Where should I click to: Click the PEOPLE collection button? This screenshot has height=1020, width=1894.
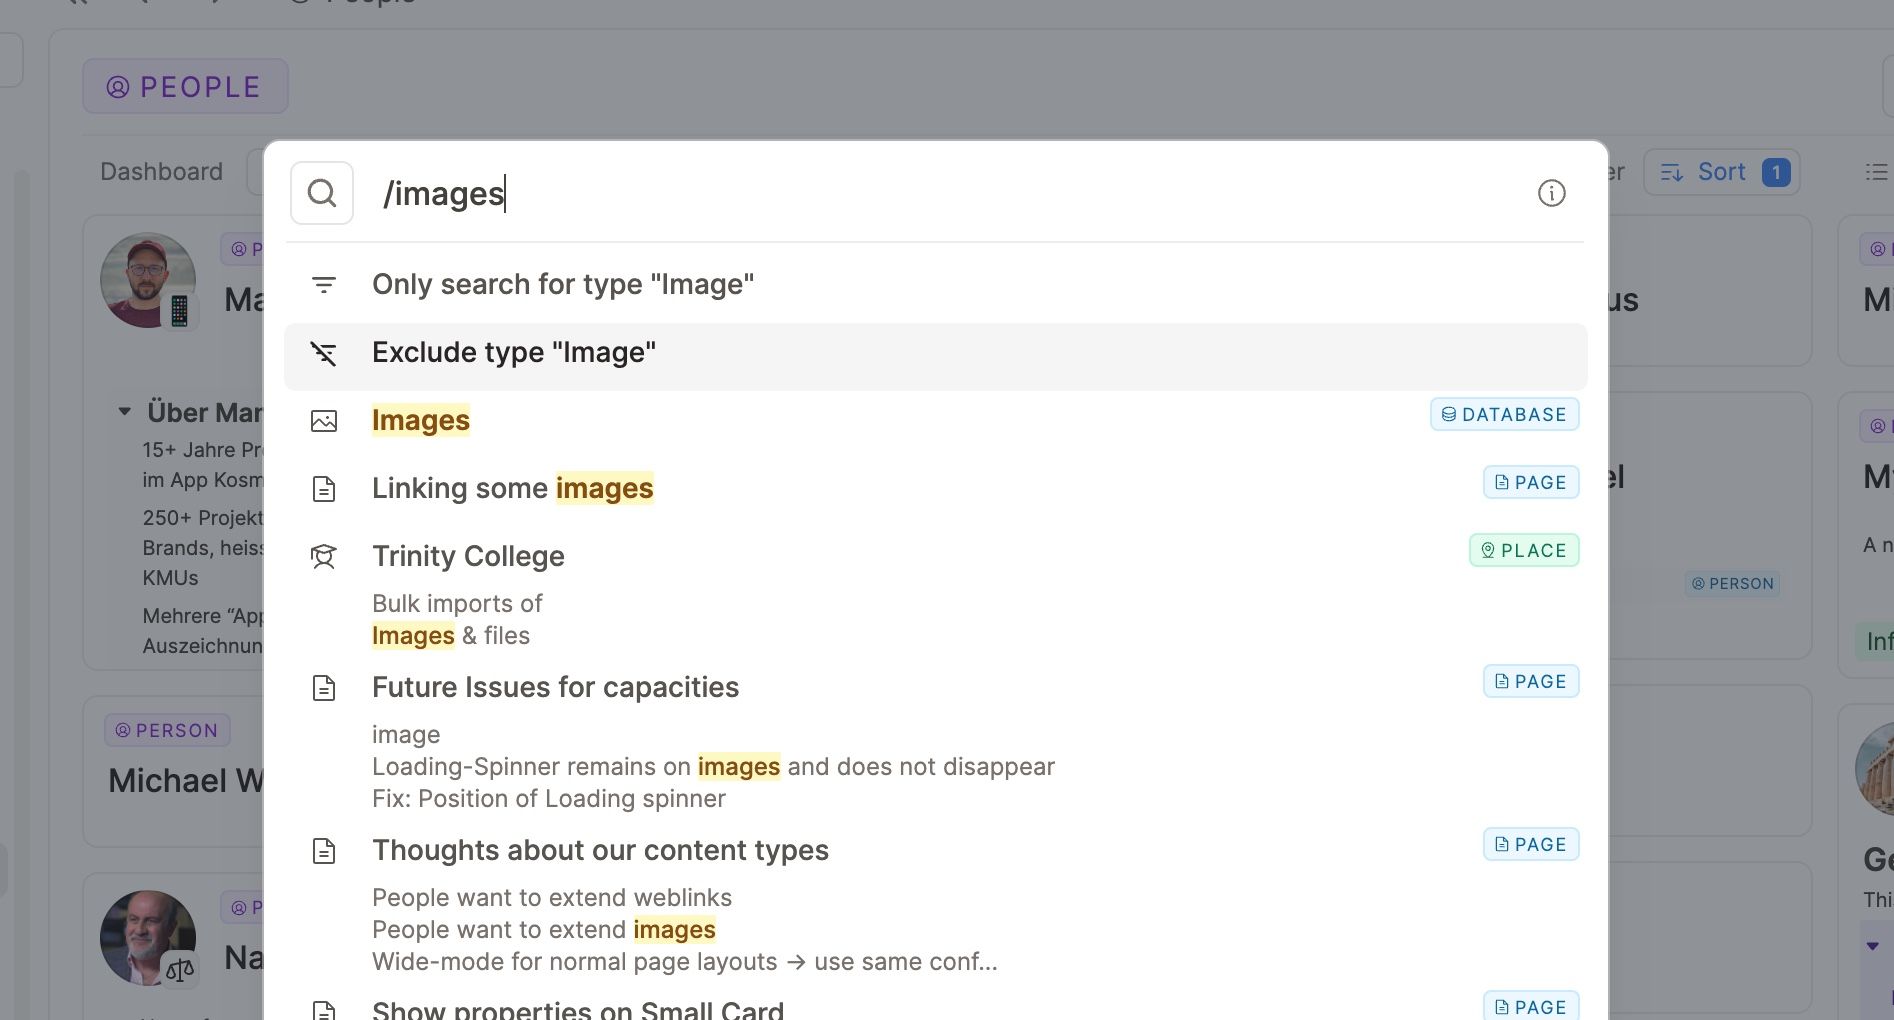[x=185, y=87]
